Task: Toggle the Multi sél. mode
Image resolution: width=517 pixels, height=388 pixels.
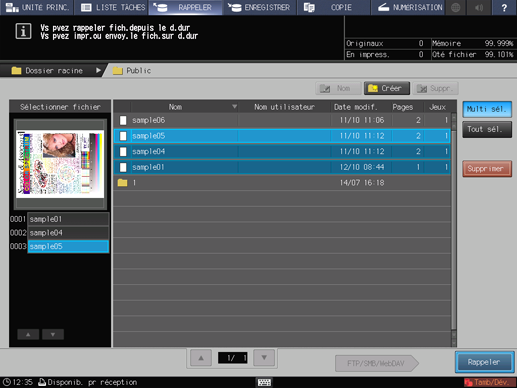Action: (x=487, y=109)
